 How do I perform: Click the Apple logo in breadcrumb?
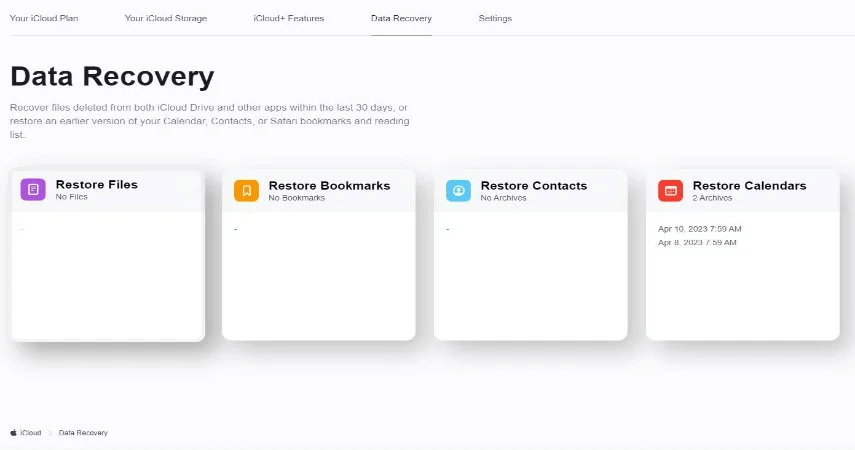coord(14,433)
